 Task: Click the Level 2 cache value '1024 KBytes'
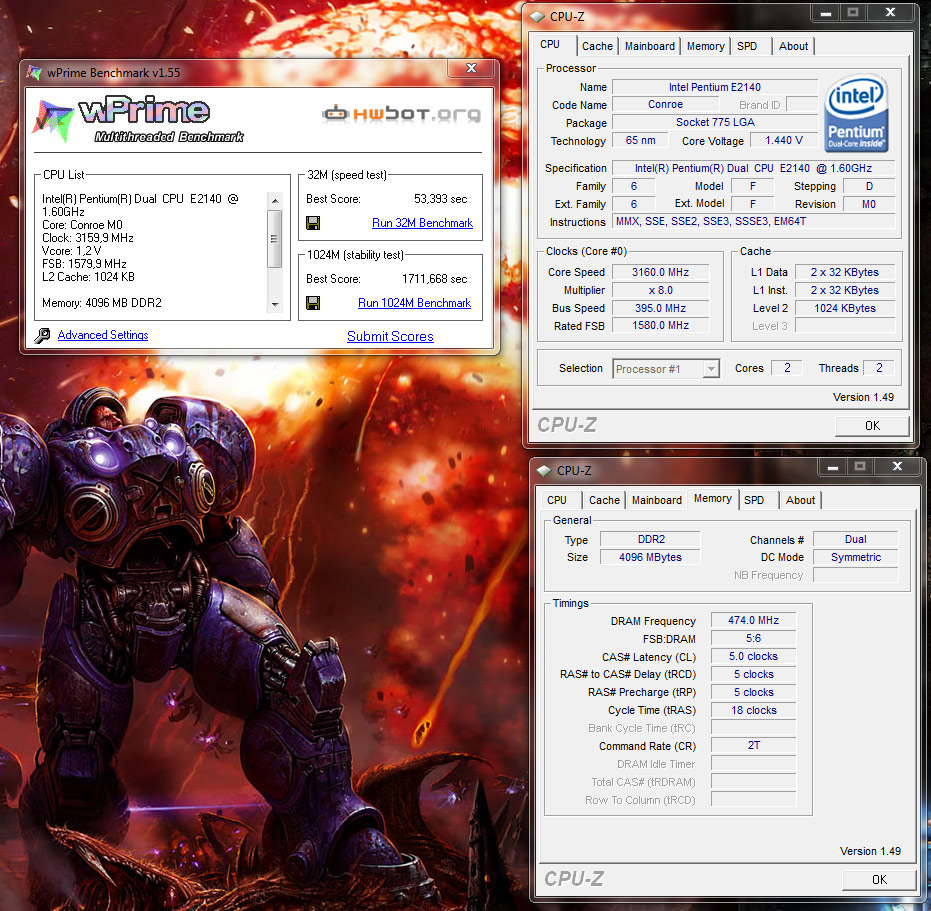(845, 308)
